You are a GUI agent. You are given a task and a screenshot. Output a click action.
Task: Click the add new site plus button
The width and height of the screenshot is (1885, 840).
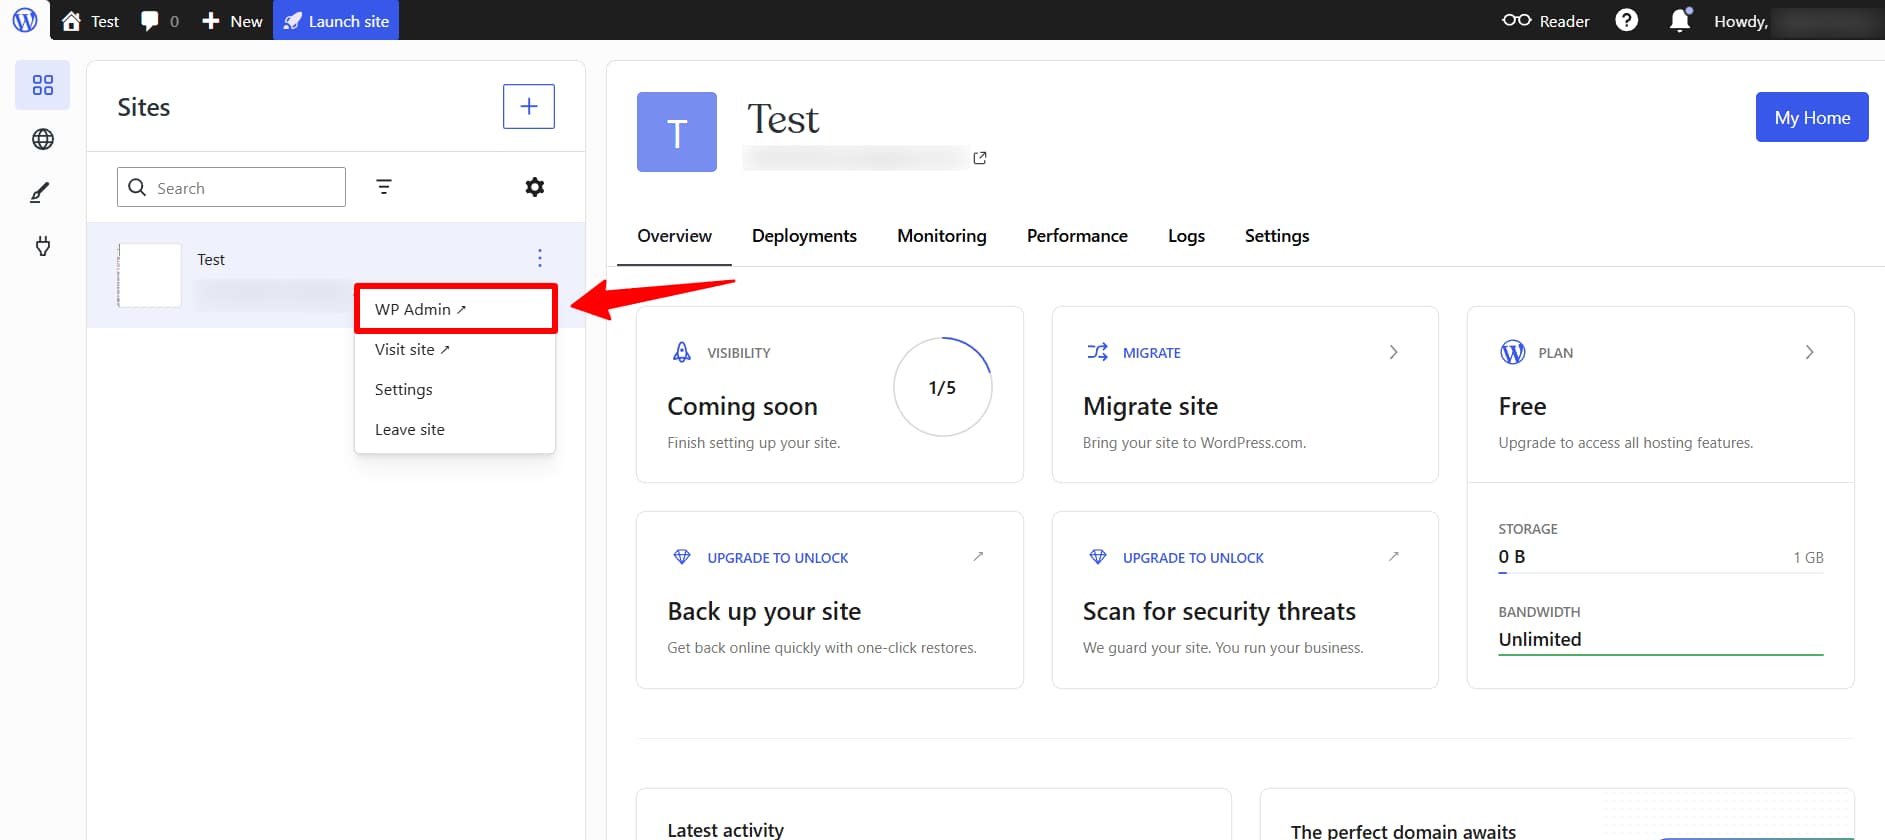coord(528,106)
